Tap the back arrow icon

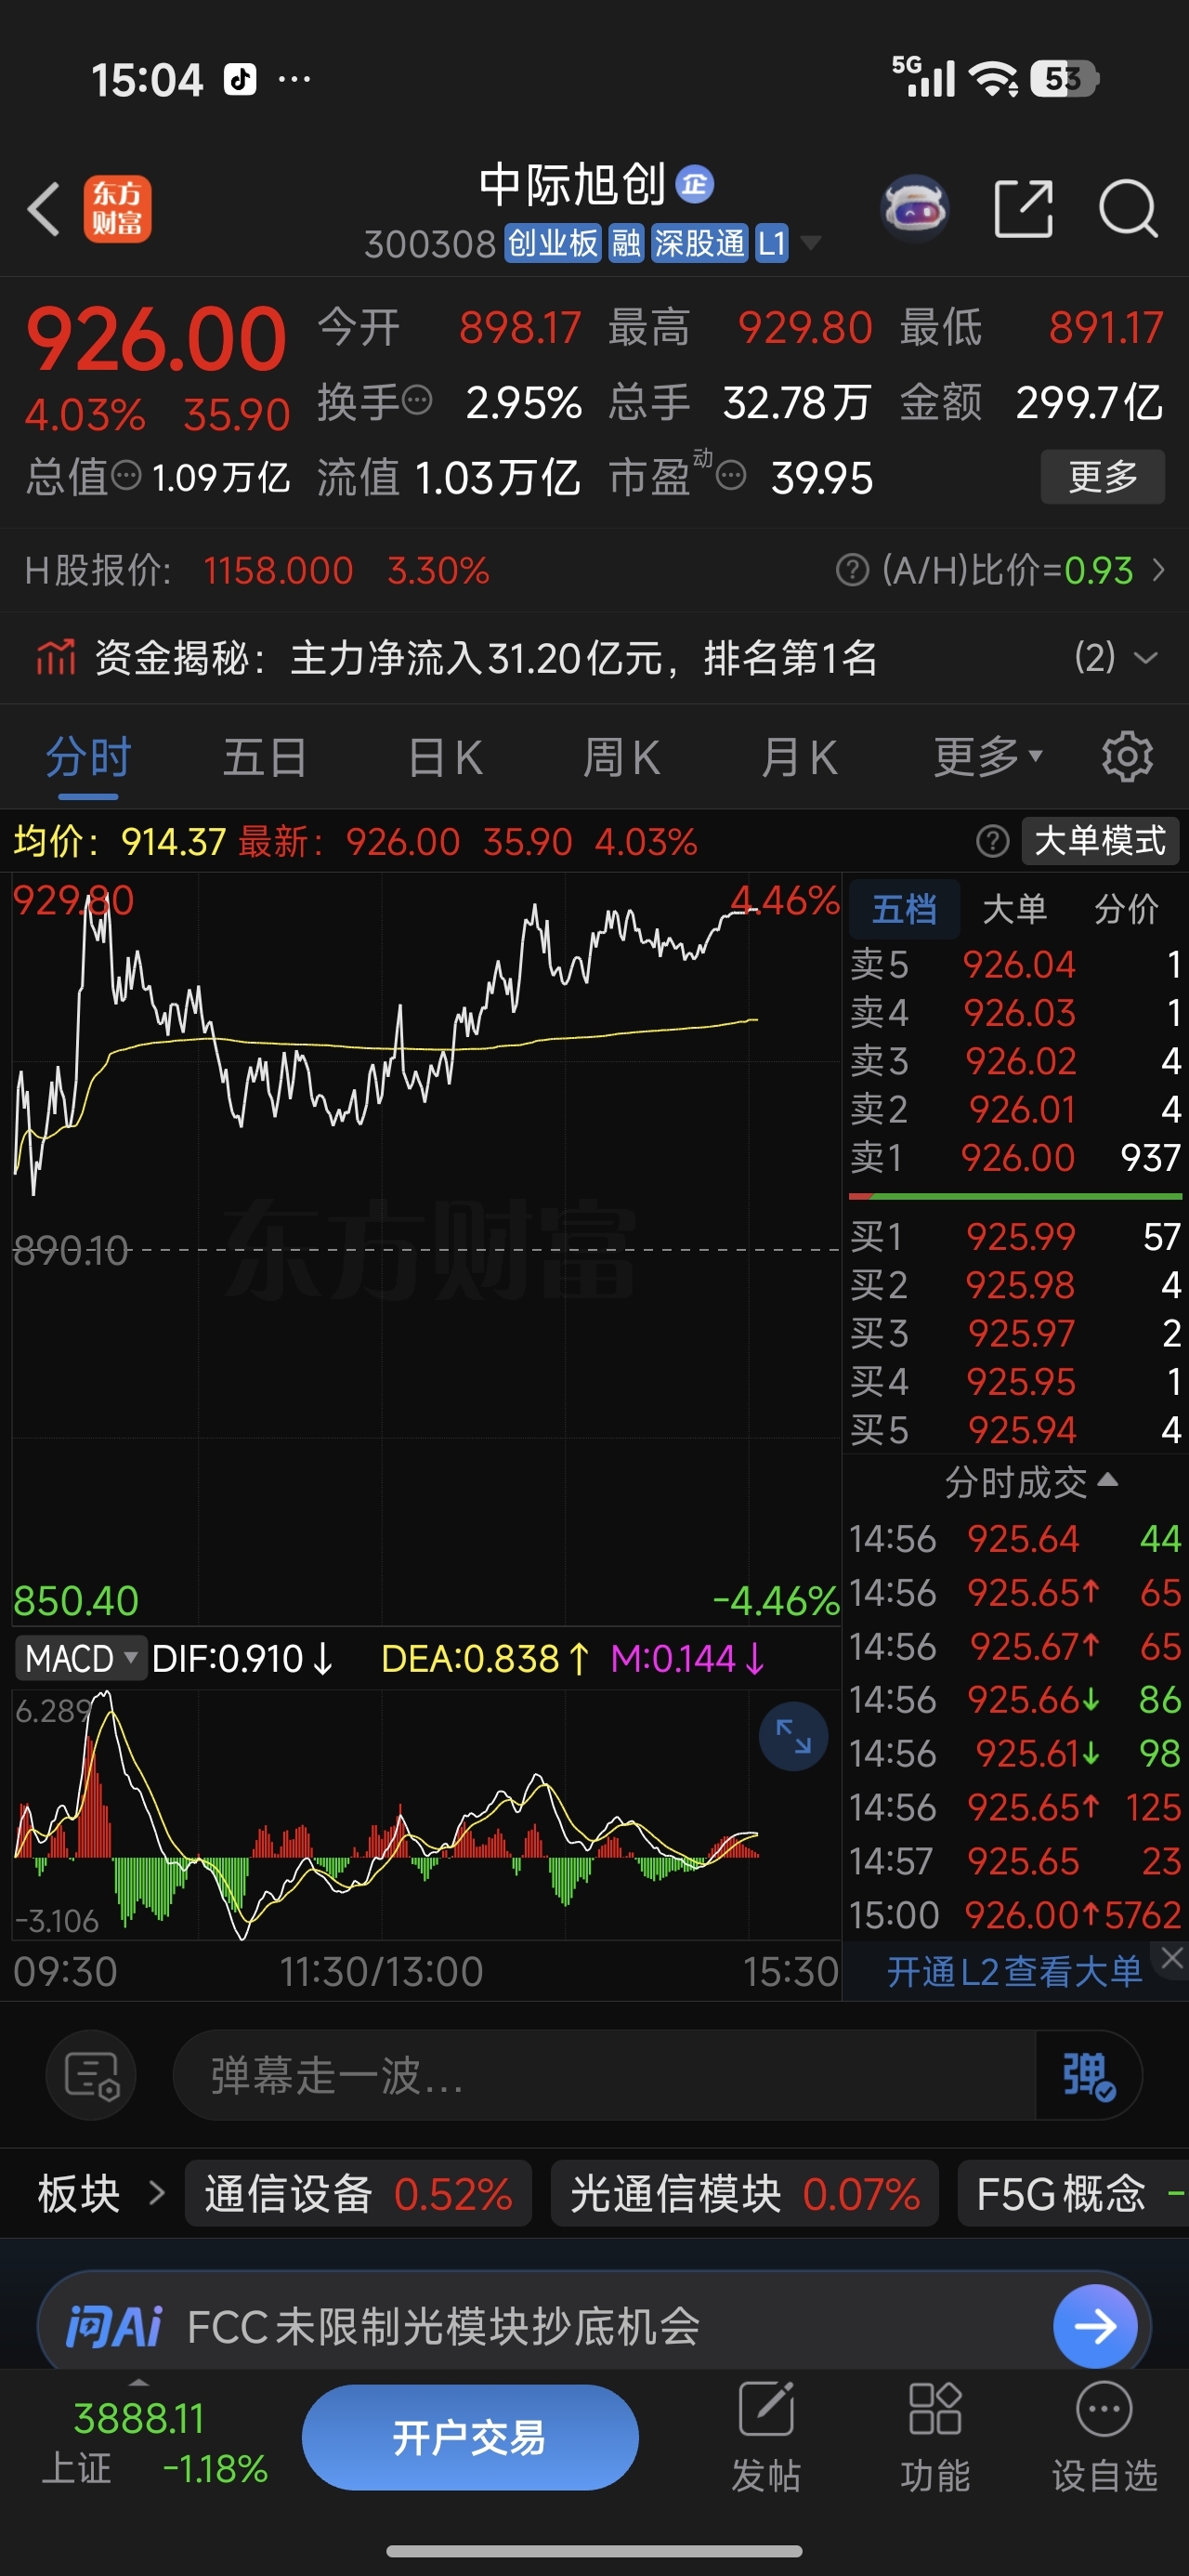tap(45, 209)
